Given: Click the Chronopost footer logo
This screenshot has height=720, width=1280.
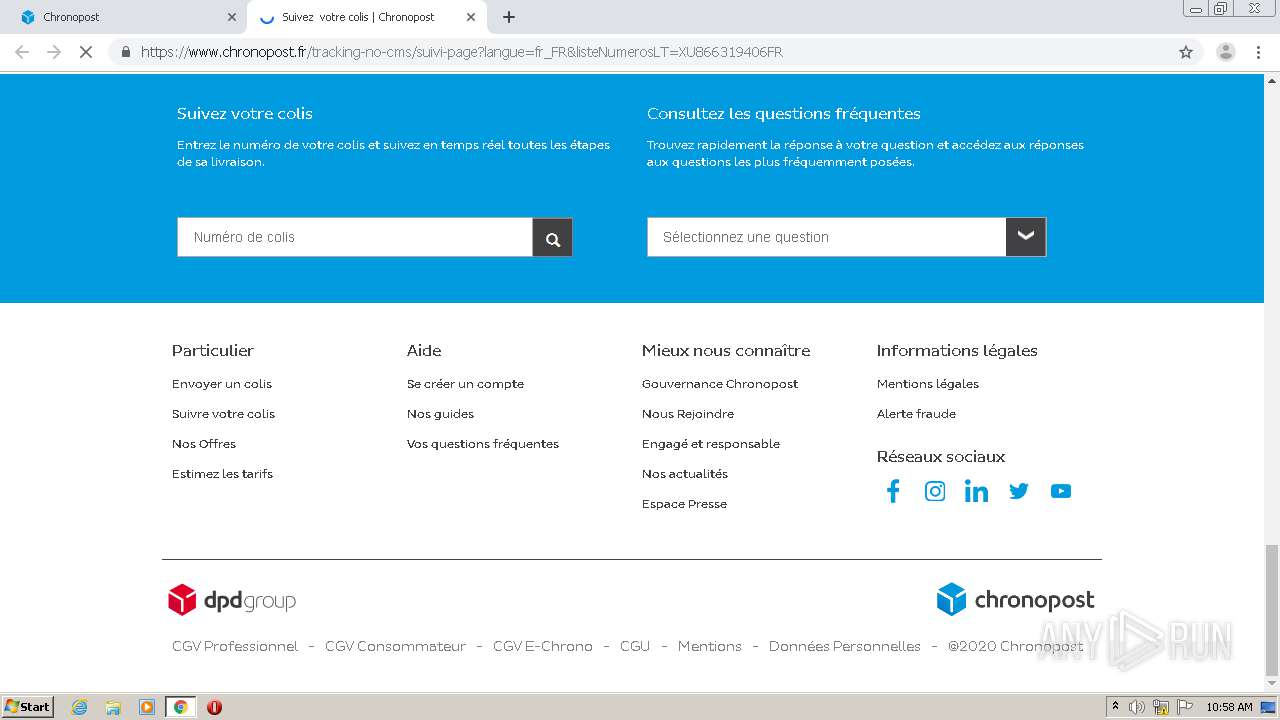Looking at the screenshot, I should 1015,600.
